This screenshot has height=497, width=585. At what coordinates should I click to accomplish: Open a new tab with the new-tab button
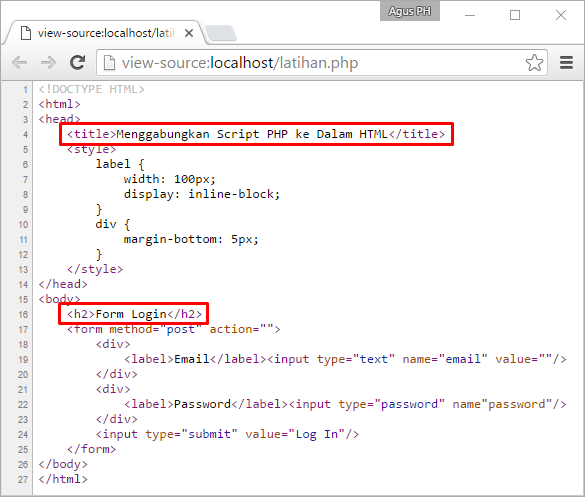pos(221,33)
